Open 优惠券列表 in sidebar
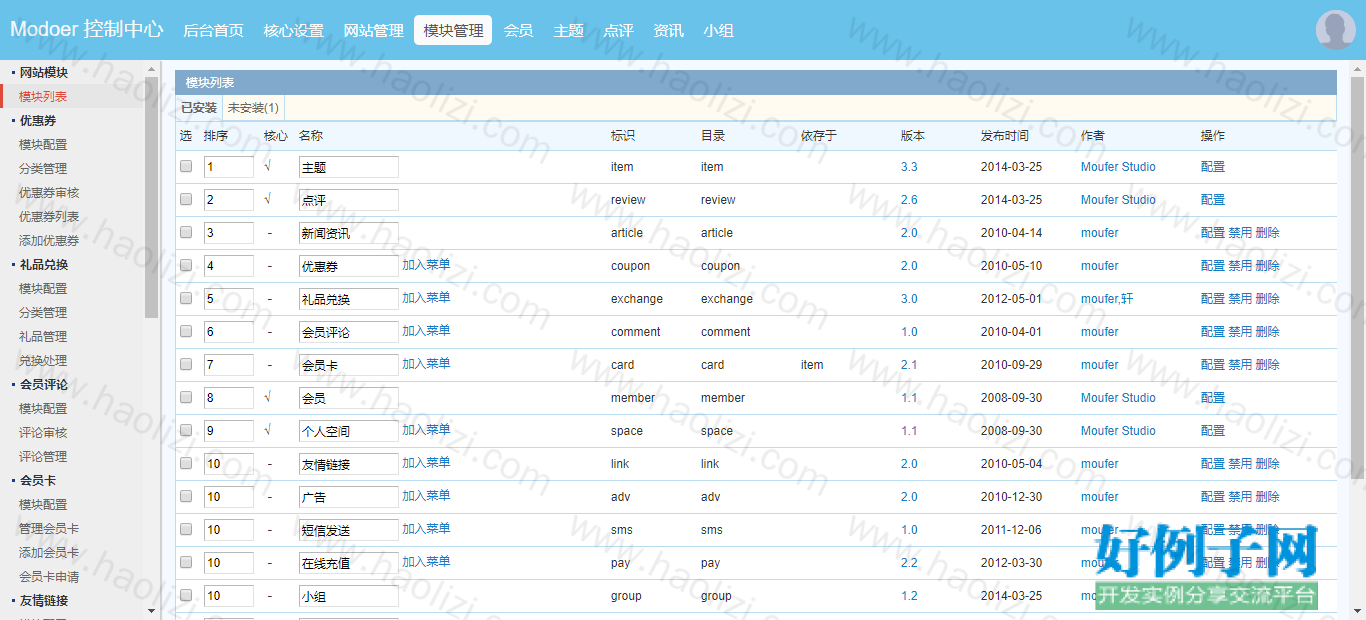Screen dimensions: 1366x620 [x=49, y=217]
